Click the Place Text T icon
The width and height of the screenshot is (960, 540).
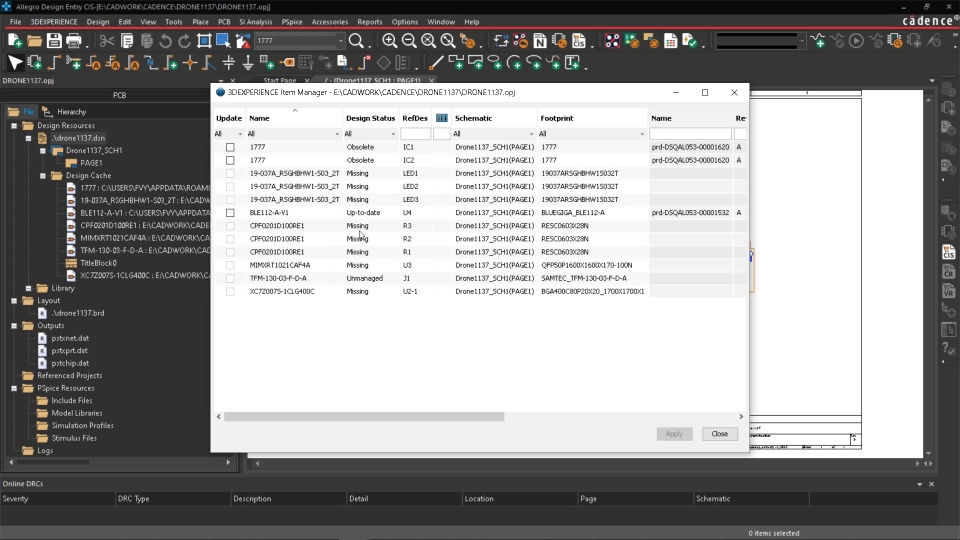point(572,62)
